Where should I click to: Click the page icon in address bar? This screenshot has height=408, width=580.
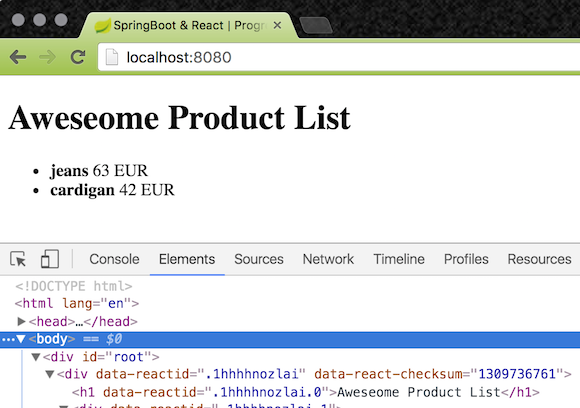[112, 57]
